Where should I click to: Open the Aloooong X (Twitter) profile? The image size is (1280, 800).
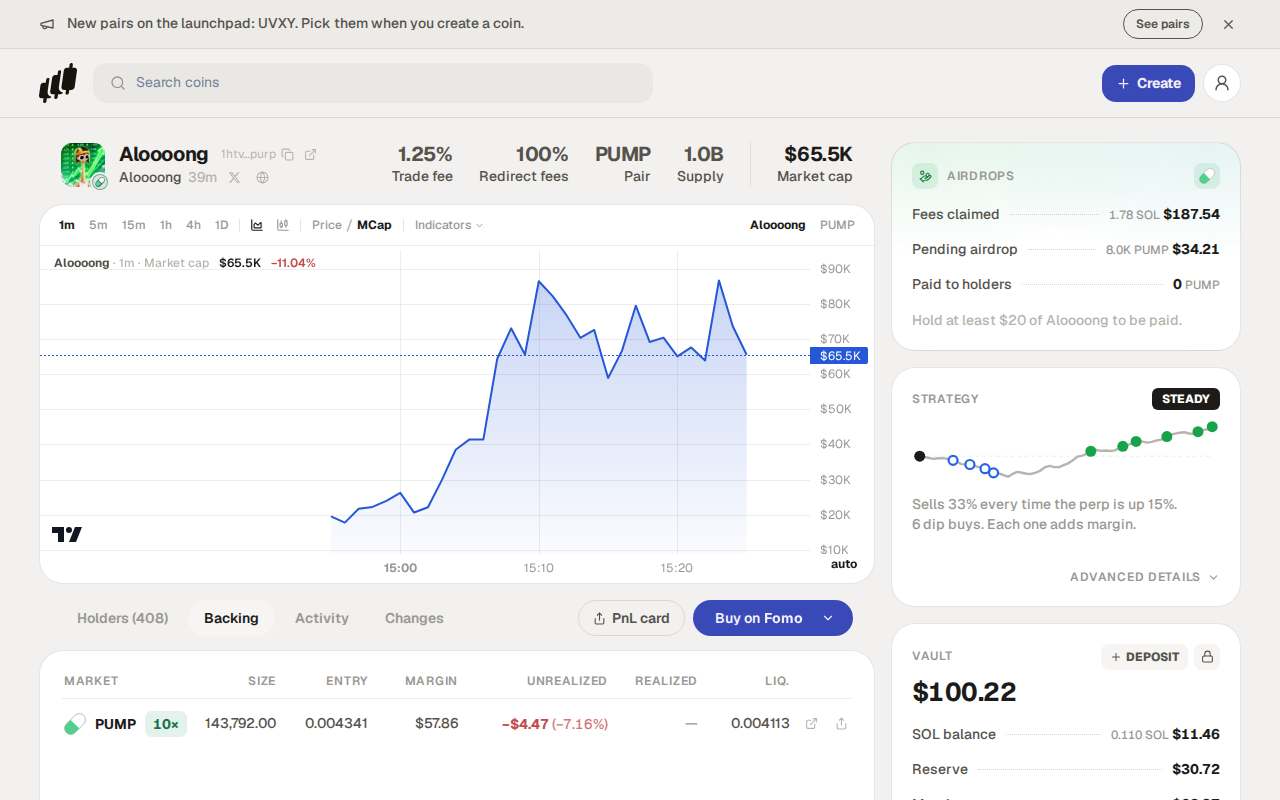pos(234,177)
